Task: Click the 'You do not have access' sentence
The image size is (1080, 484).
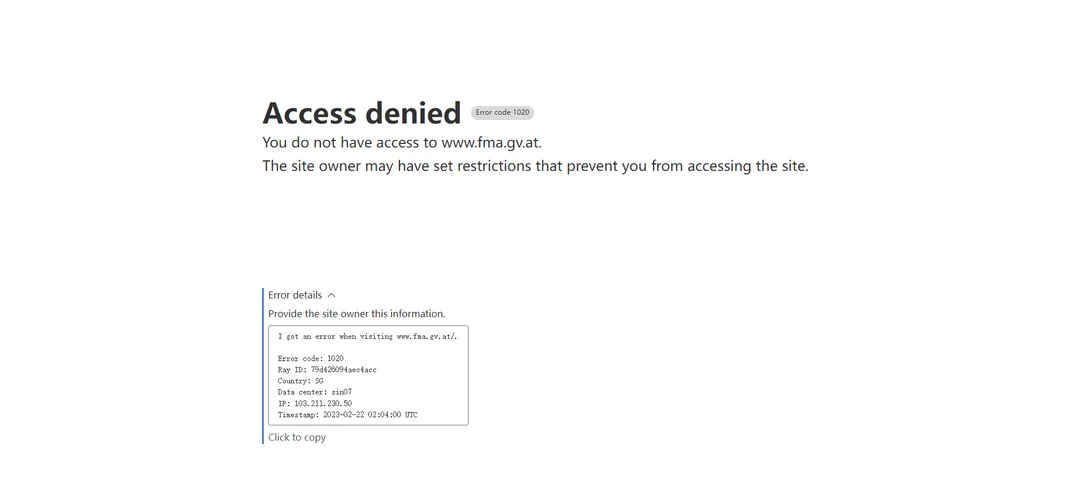Action: coord(402,143)
